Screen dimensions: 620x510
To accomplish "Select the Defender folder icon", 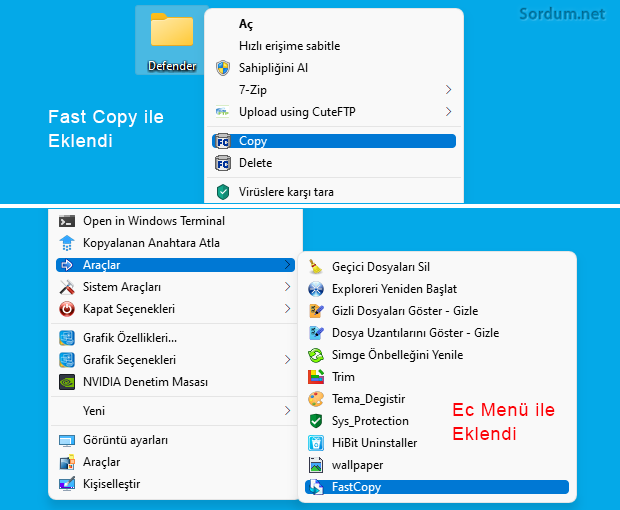I will (172, 30).
